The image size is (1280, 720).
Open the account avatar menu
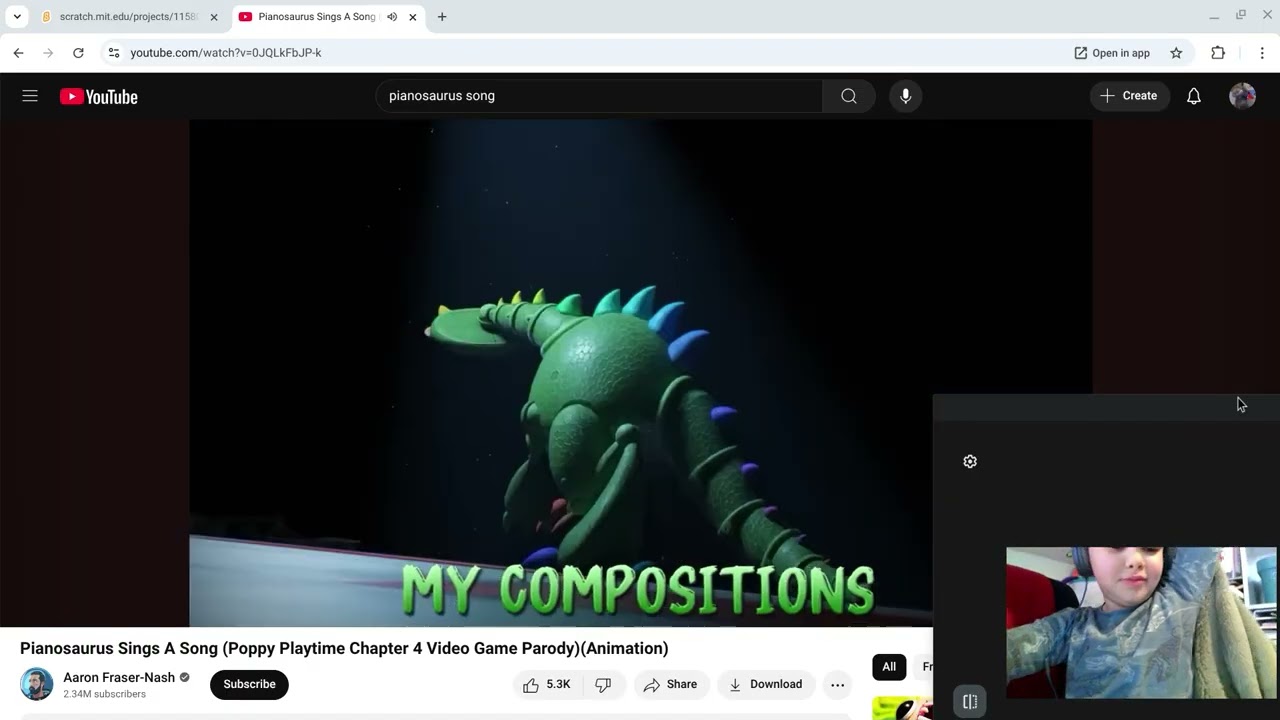coord(1242,96)
